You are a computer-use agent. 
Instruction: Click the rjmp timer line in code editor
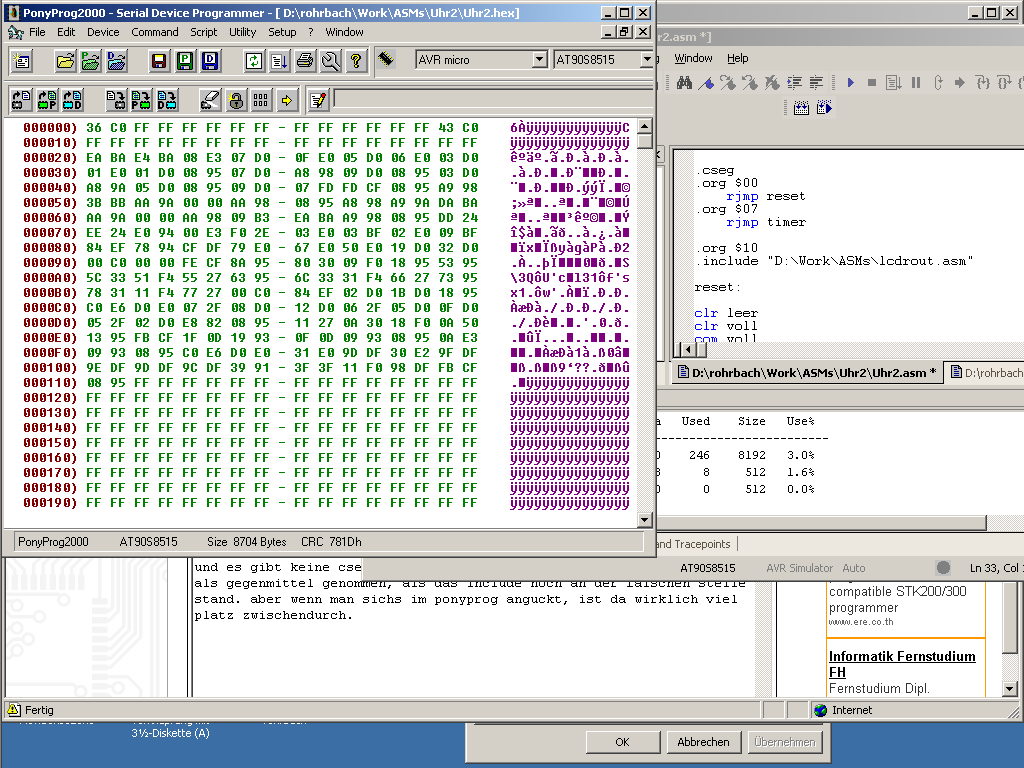765,222
